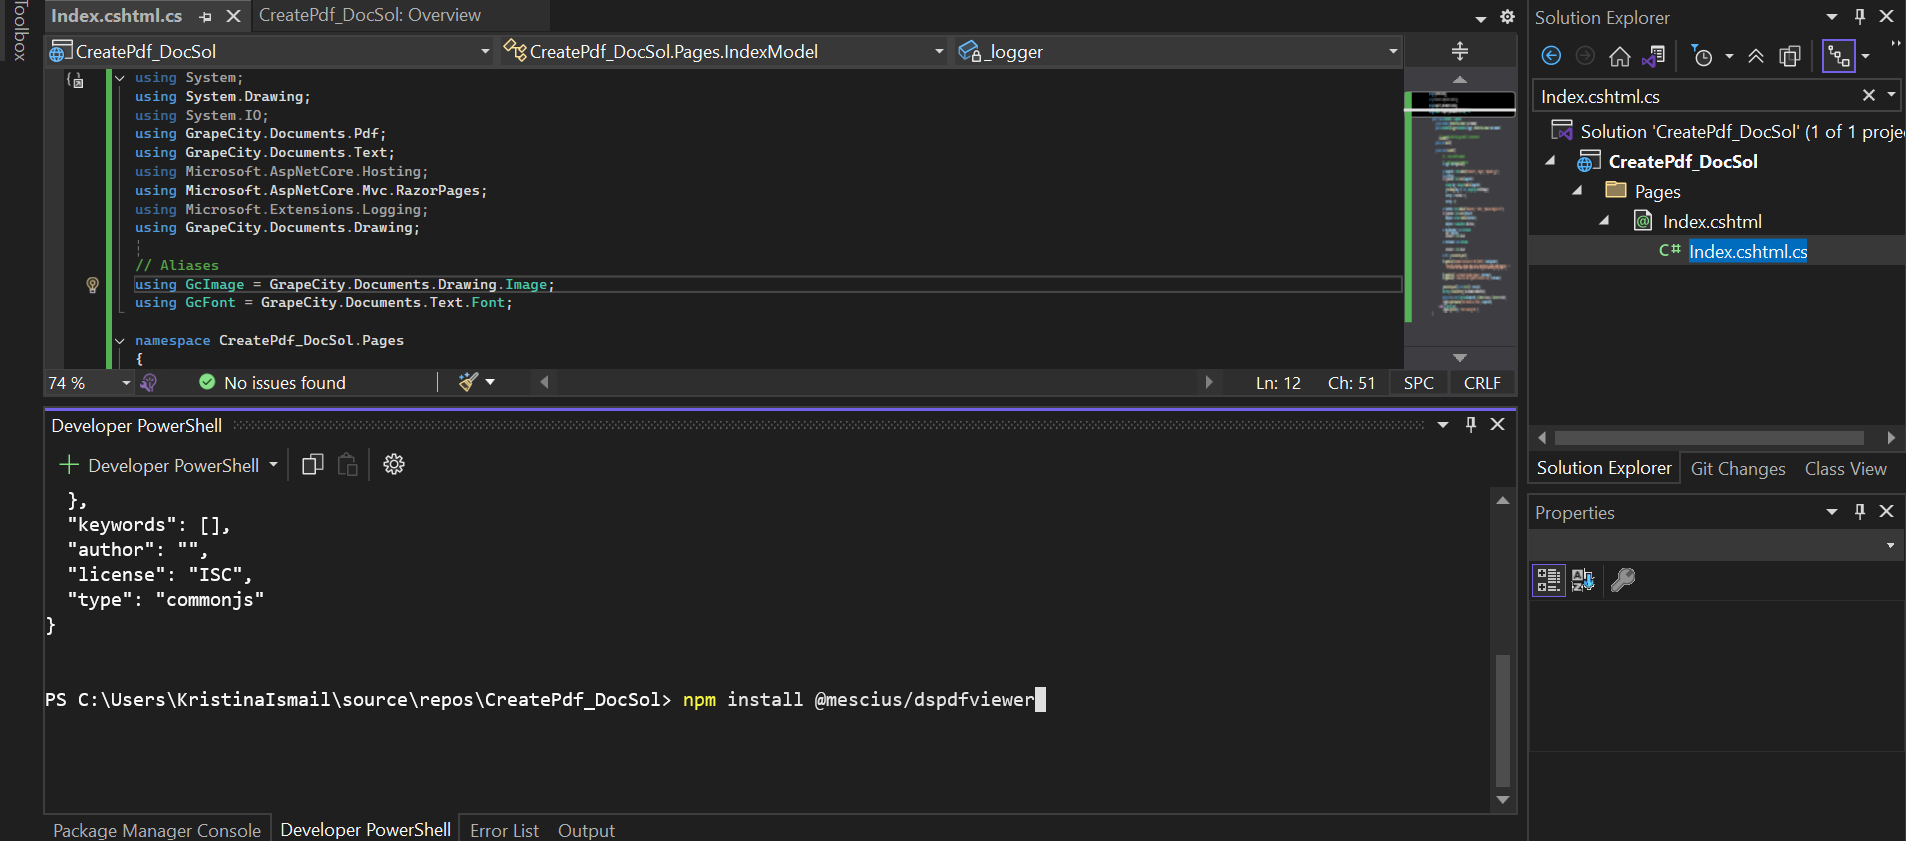Viewport: 1906px width, 841px height.
Task: Collapse All nodes in Solution Explorer
Action: (x=1756, y=56)
